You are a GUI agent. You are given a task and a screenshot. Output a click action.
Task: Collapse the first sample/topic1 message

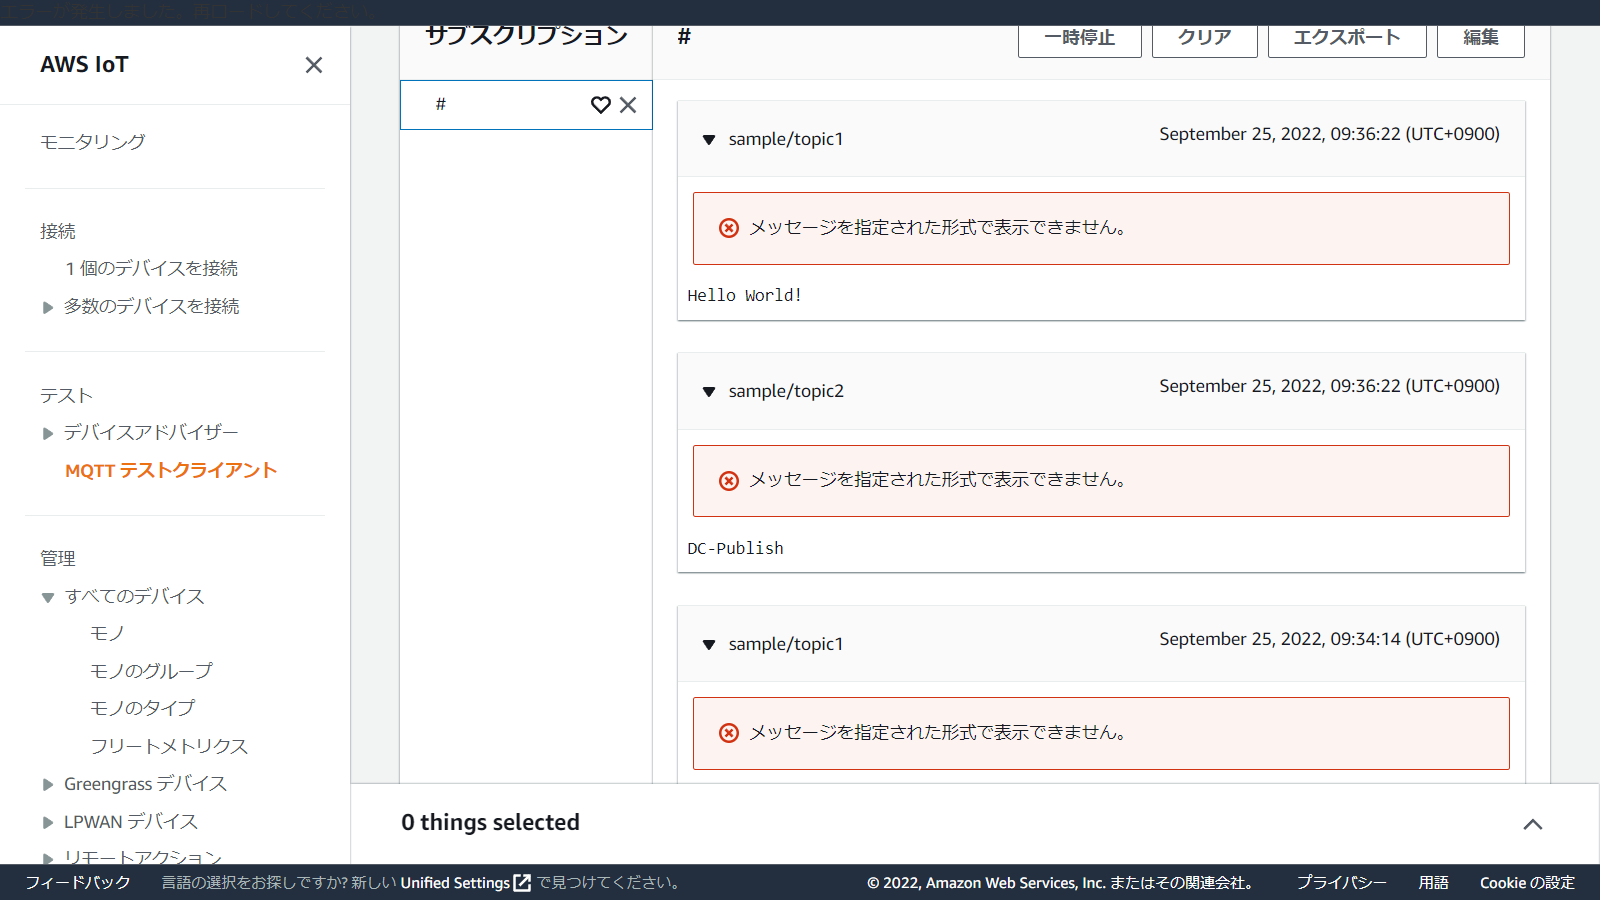709,140
